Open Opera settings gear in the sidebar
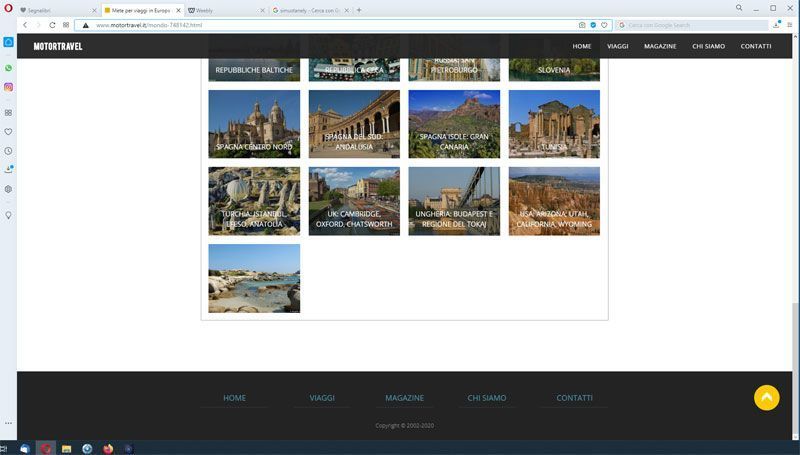The height and width of the screenshot is (455, 800). point(8,189)
